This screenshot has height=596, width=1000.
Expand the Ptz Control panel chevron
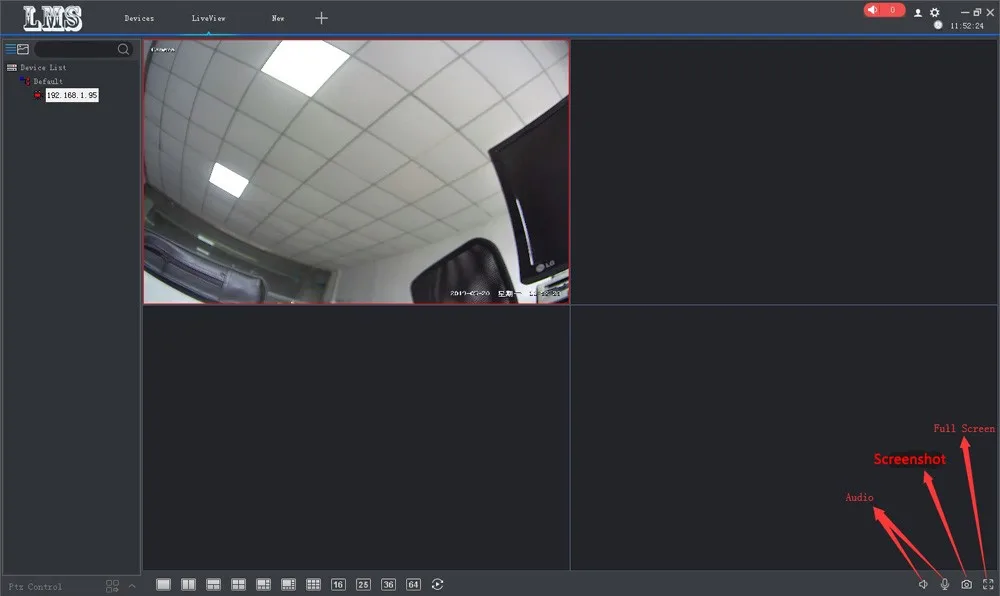132,586
